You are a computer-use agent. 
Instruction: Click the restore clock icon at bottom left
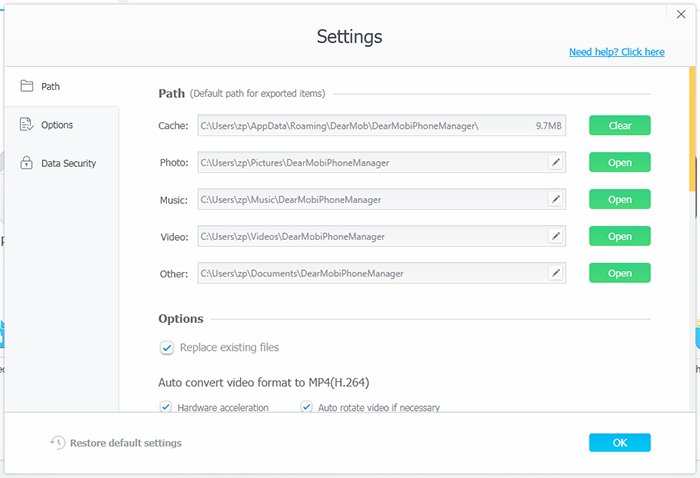click(x=58, y=443)
